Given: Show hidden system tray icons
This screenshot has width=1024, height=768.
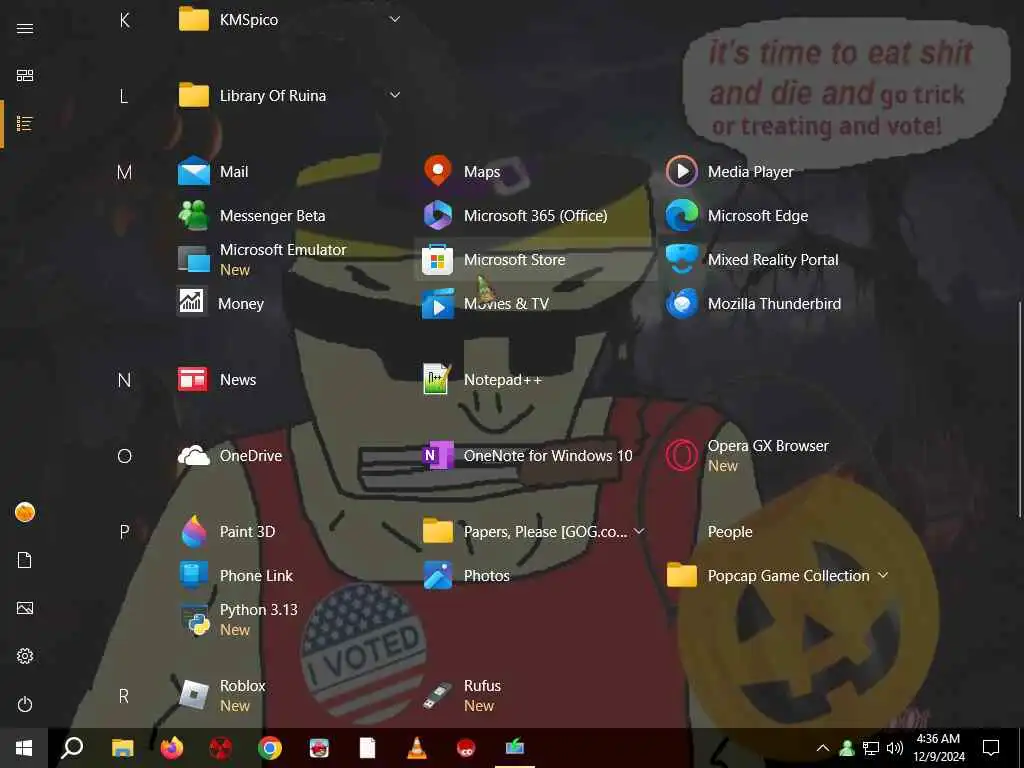Looking at the screenshot, I should tap(823, 748).
